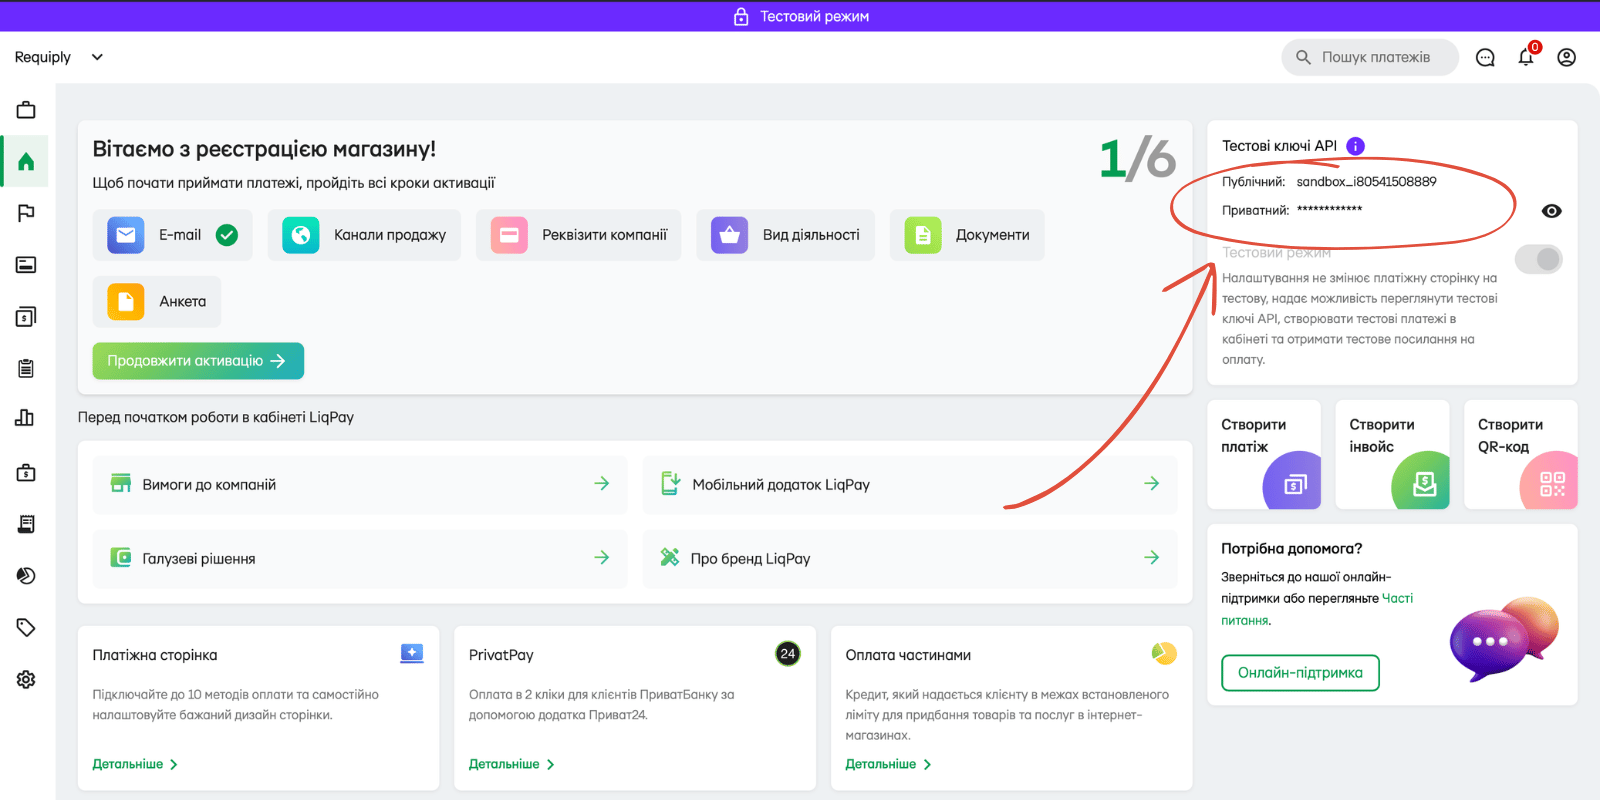This screenshot has width=1600, height=800.
Task: Click the E-mail completed checkmark
Action: coord(227,235)
